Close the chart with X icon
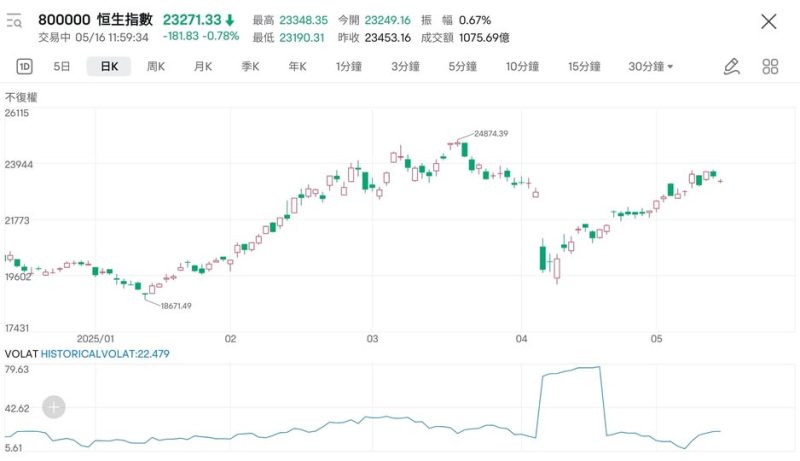 (768, 21)
